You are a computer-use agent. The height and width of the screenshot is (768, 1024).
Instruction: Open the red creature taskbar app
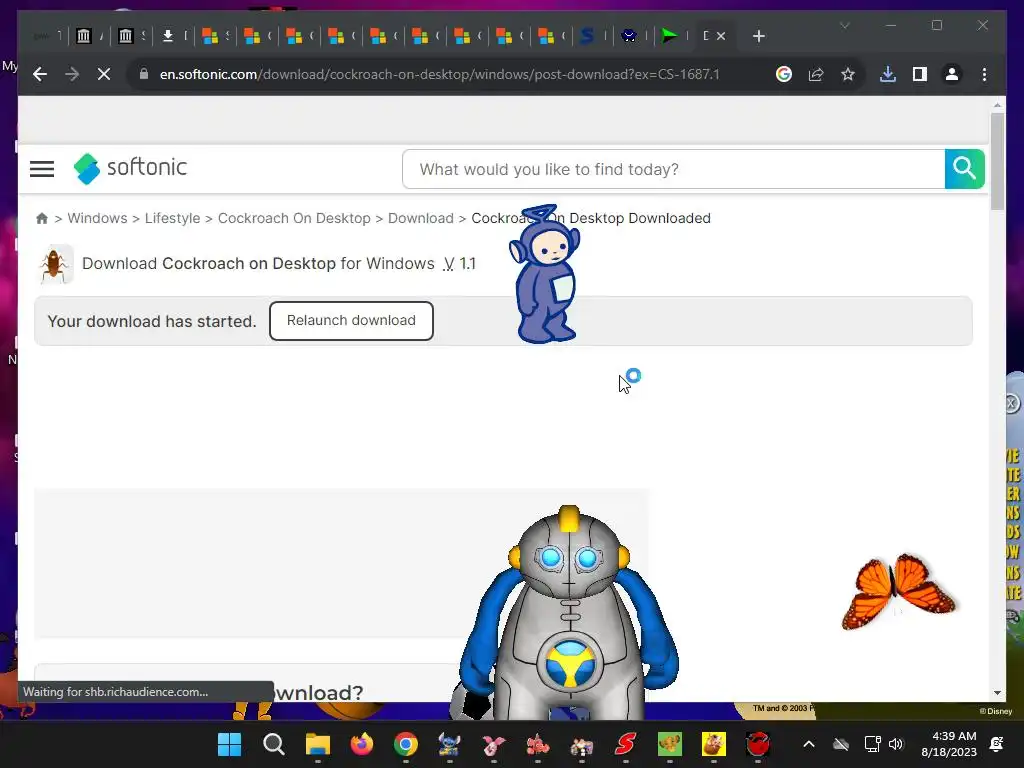pos(758,744)
